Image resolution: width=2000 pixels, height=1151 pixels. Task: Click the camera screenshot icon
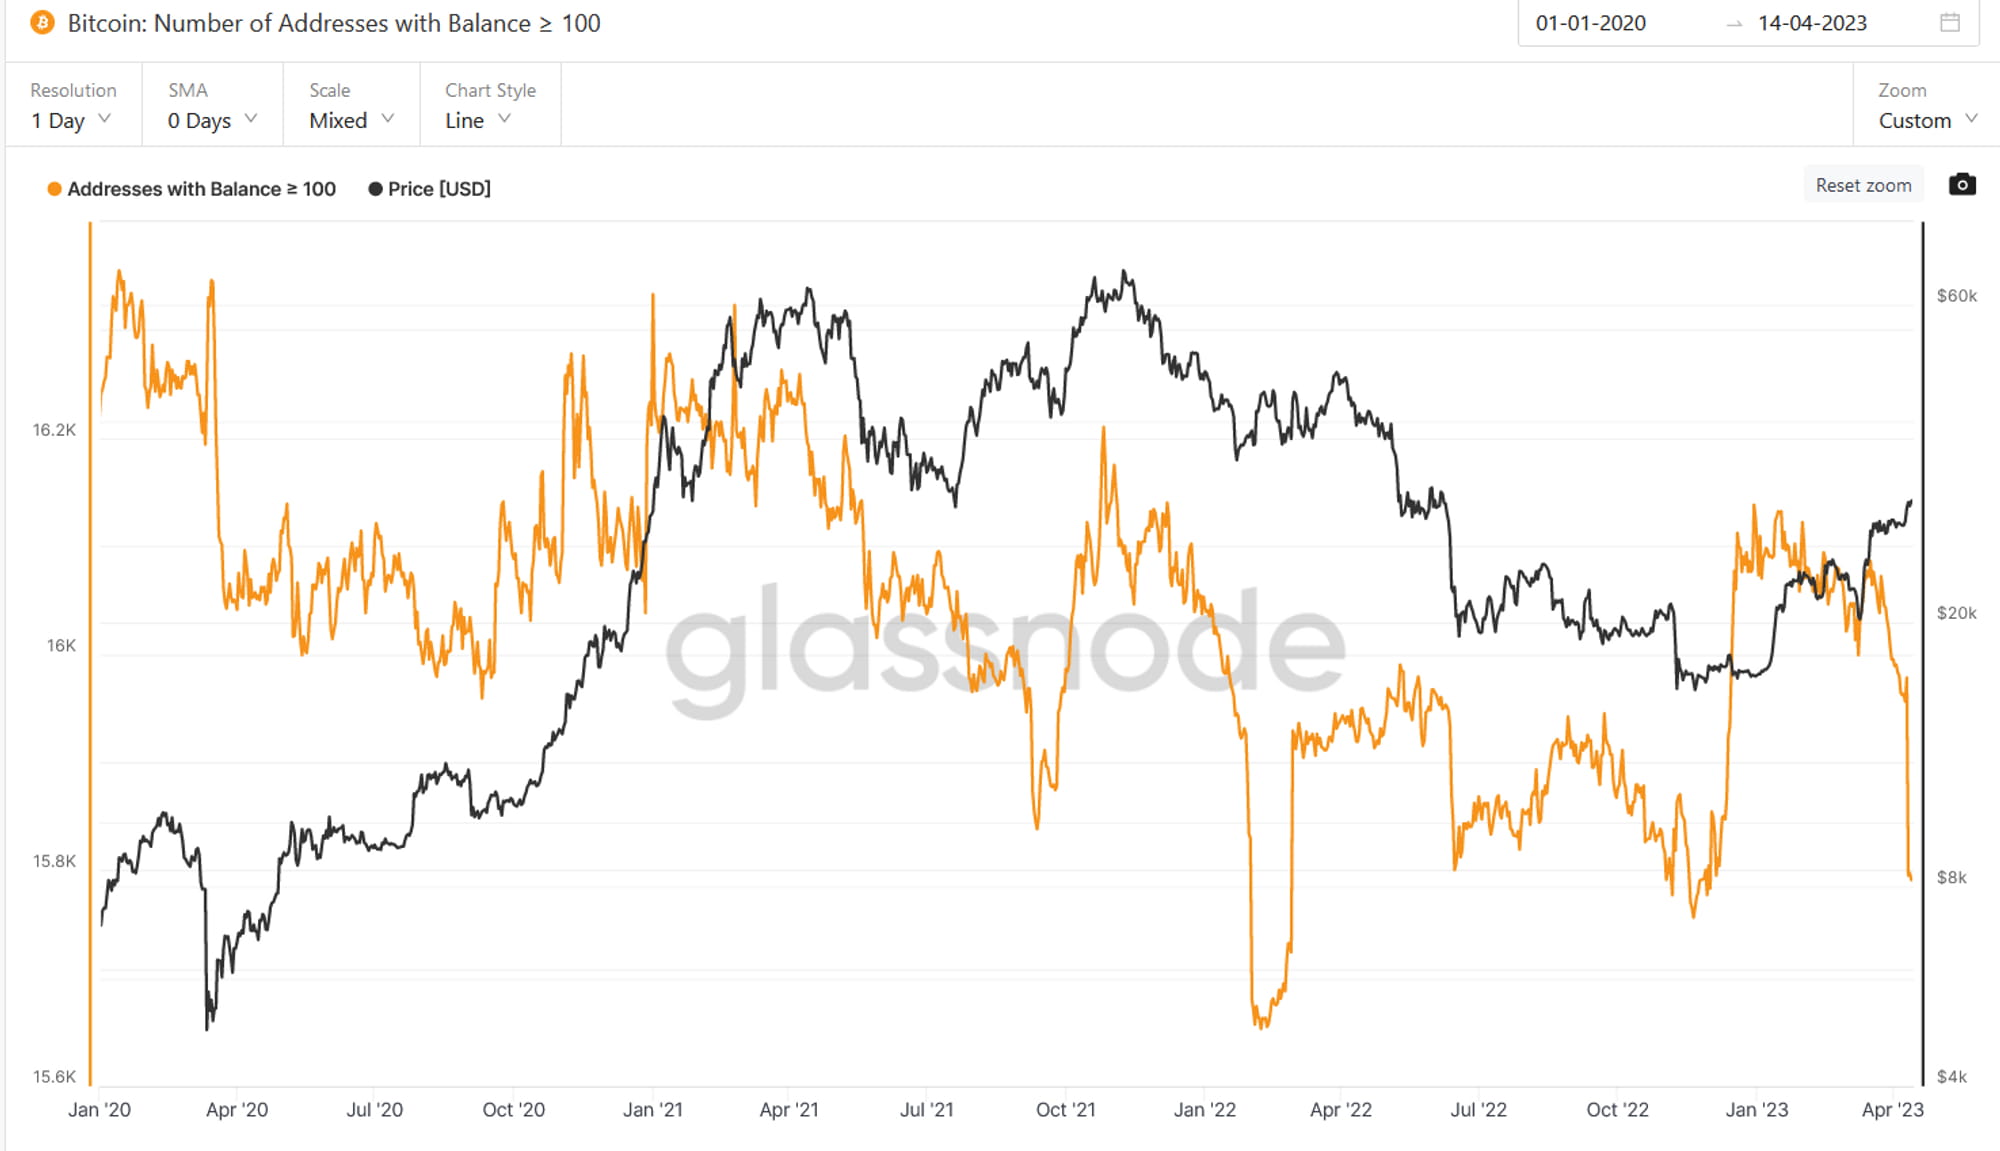(x=1962, y=185)
